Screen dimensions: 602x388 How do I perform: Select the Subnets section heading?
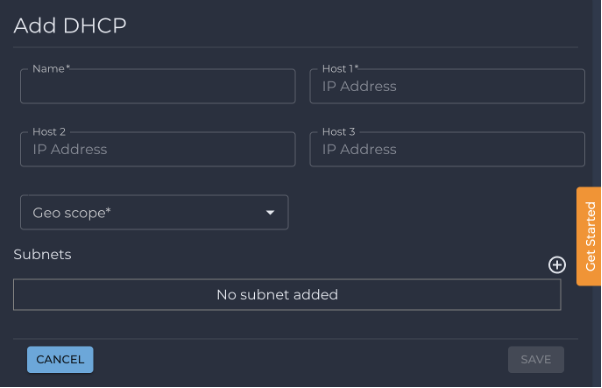point(42,254)
